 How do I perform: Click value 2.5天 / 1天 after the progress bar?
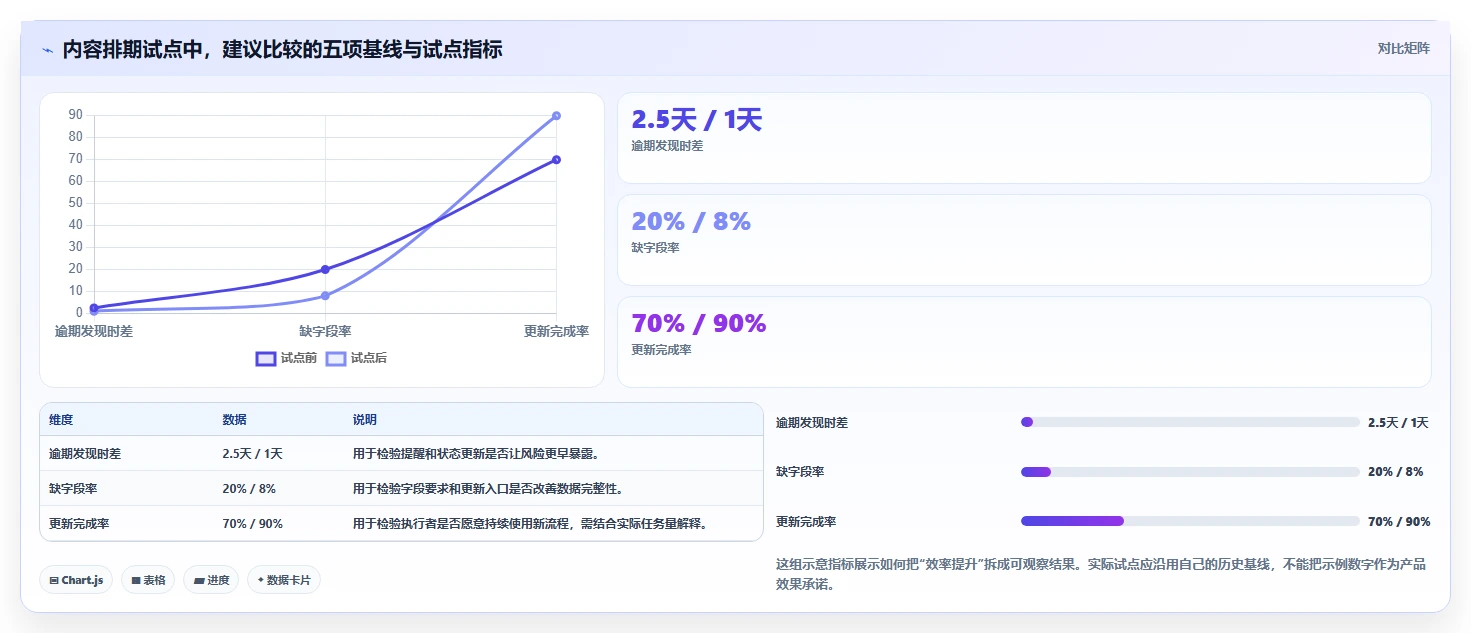tap(1398, 423)
